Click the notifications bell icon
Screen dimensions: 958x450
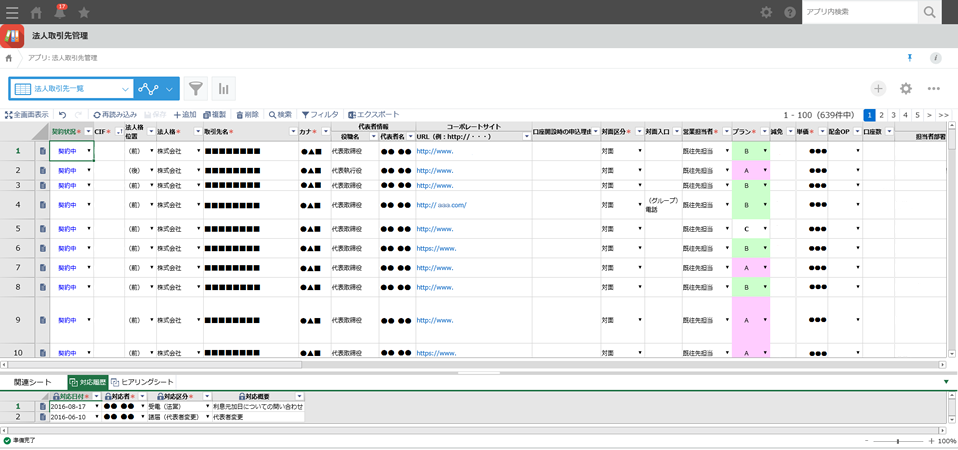click(x=60, y=12)
